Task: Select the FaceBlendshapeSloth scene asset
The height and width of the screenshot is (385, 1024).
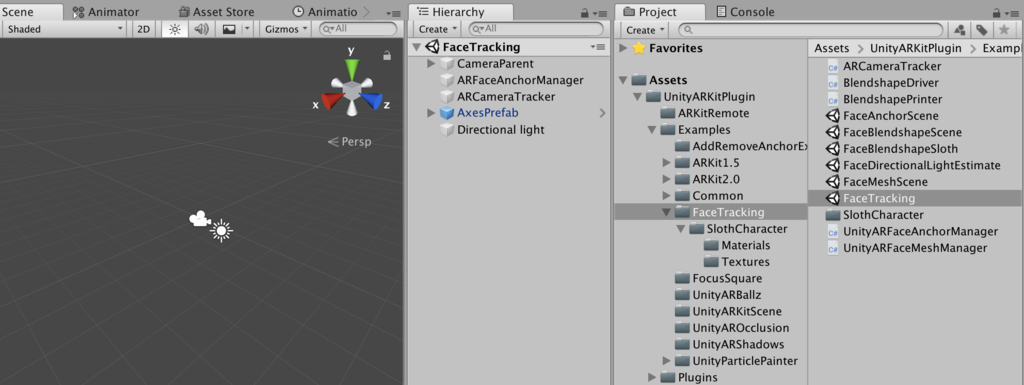Action: tap(901, 149)
